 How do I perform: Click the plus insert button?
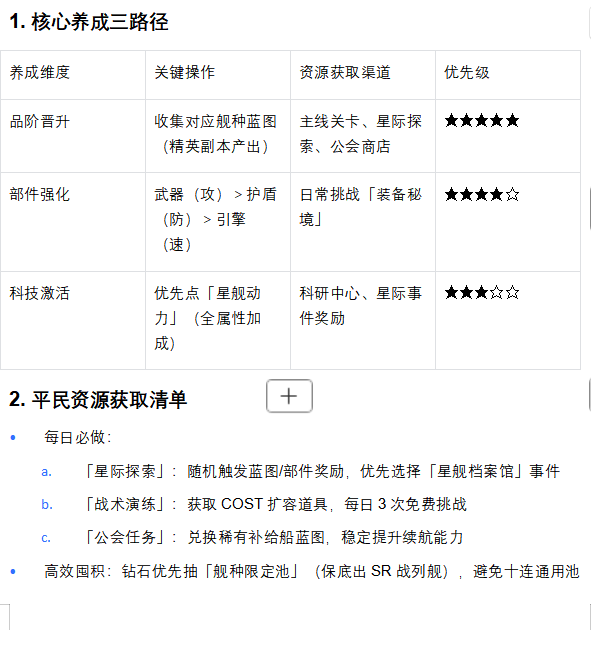click(289, 396)
